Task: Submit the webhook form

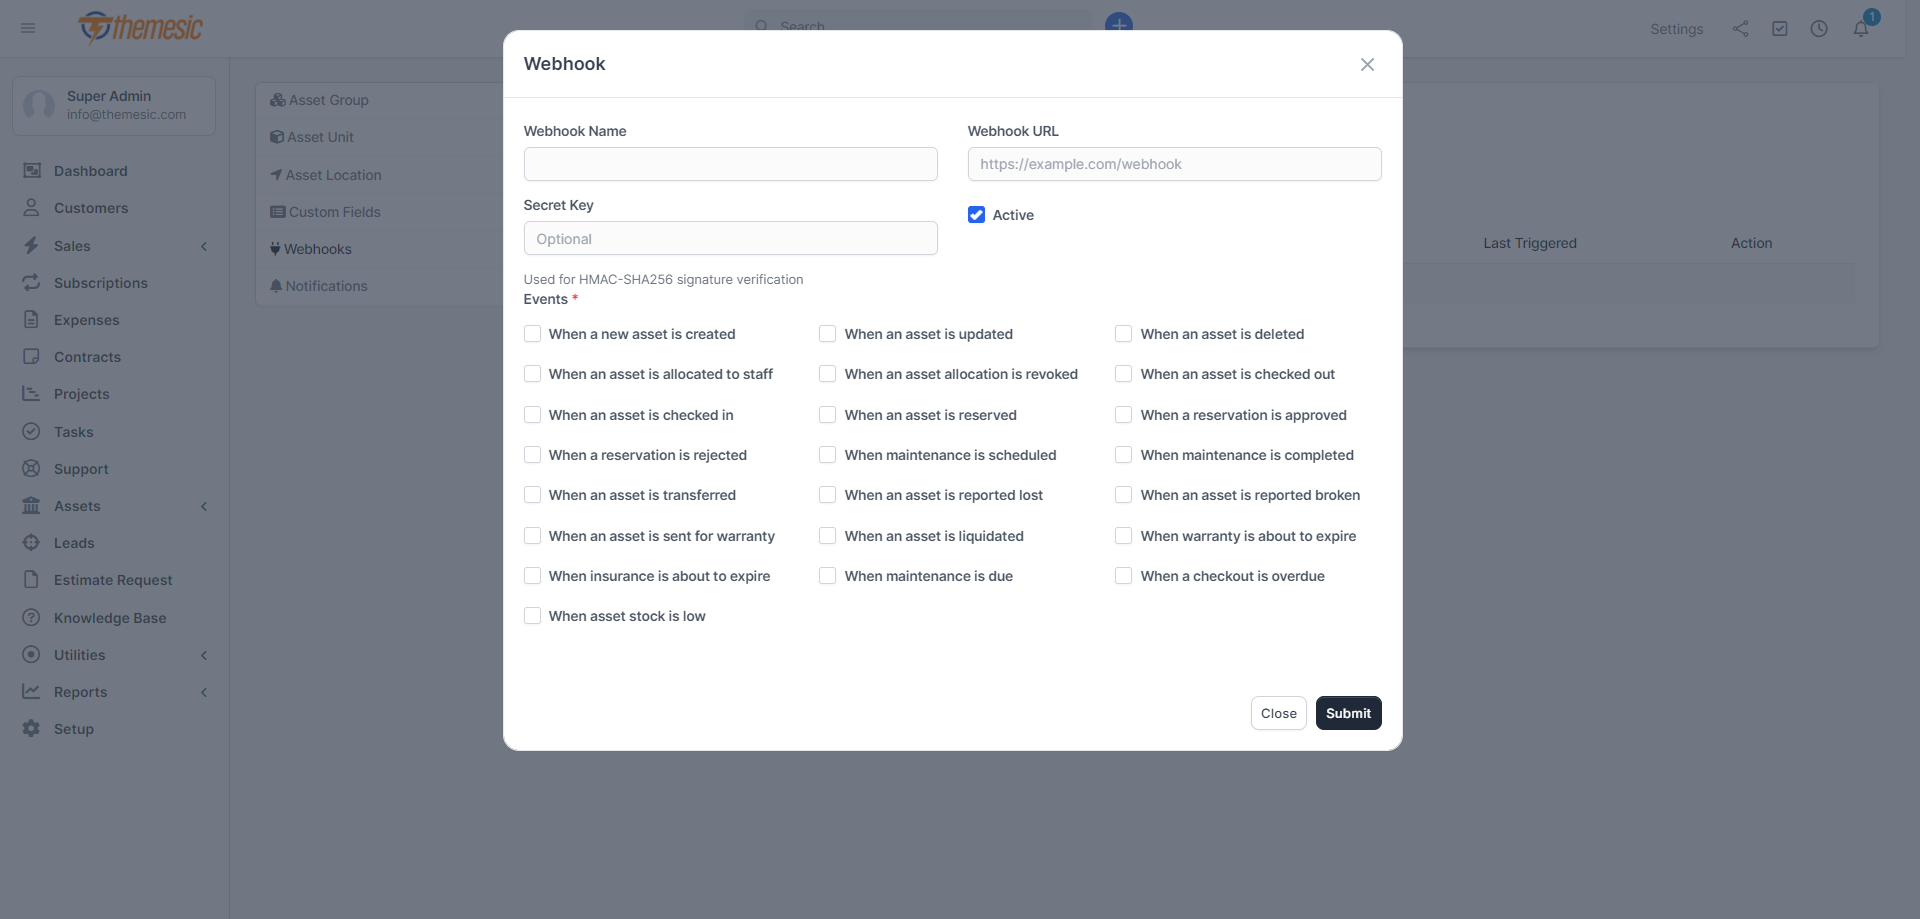Action: 1348,713
